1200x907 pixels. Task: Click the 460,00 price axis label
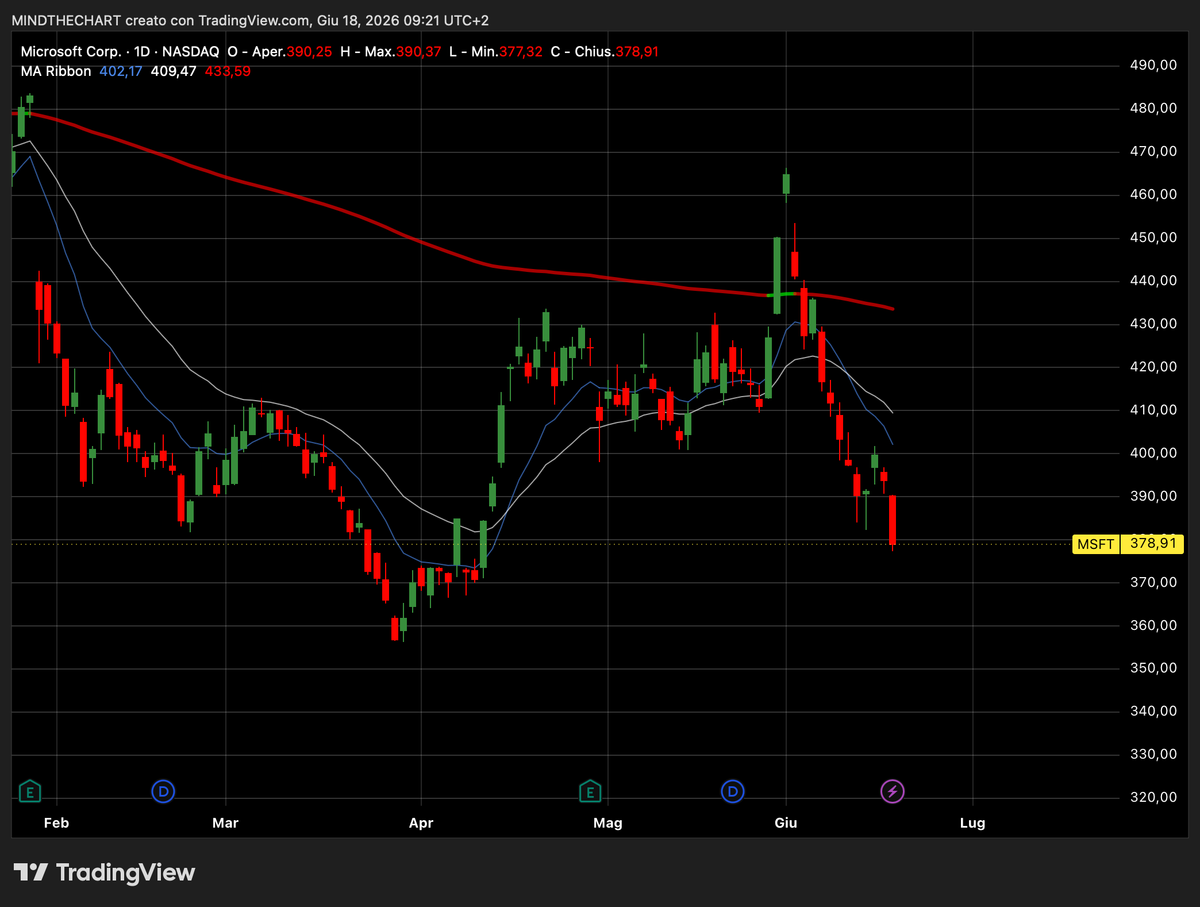click(1152, 194)
